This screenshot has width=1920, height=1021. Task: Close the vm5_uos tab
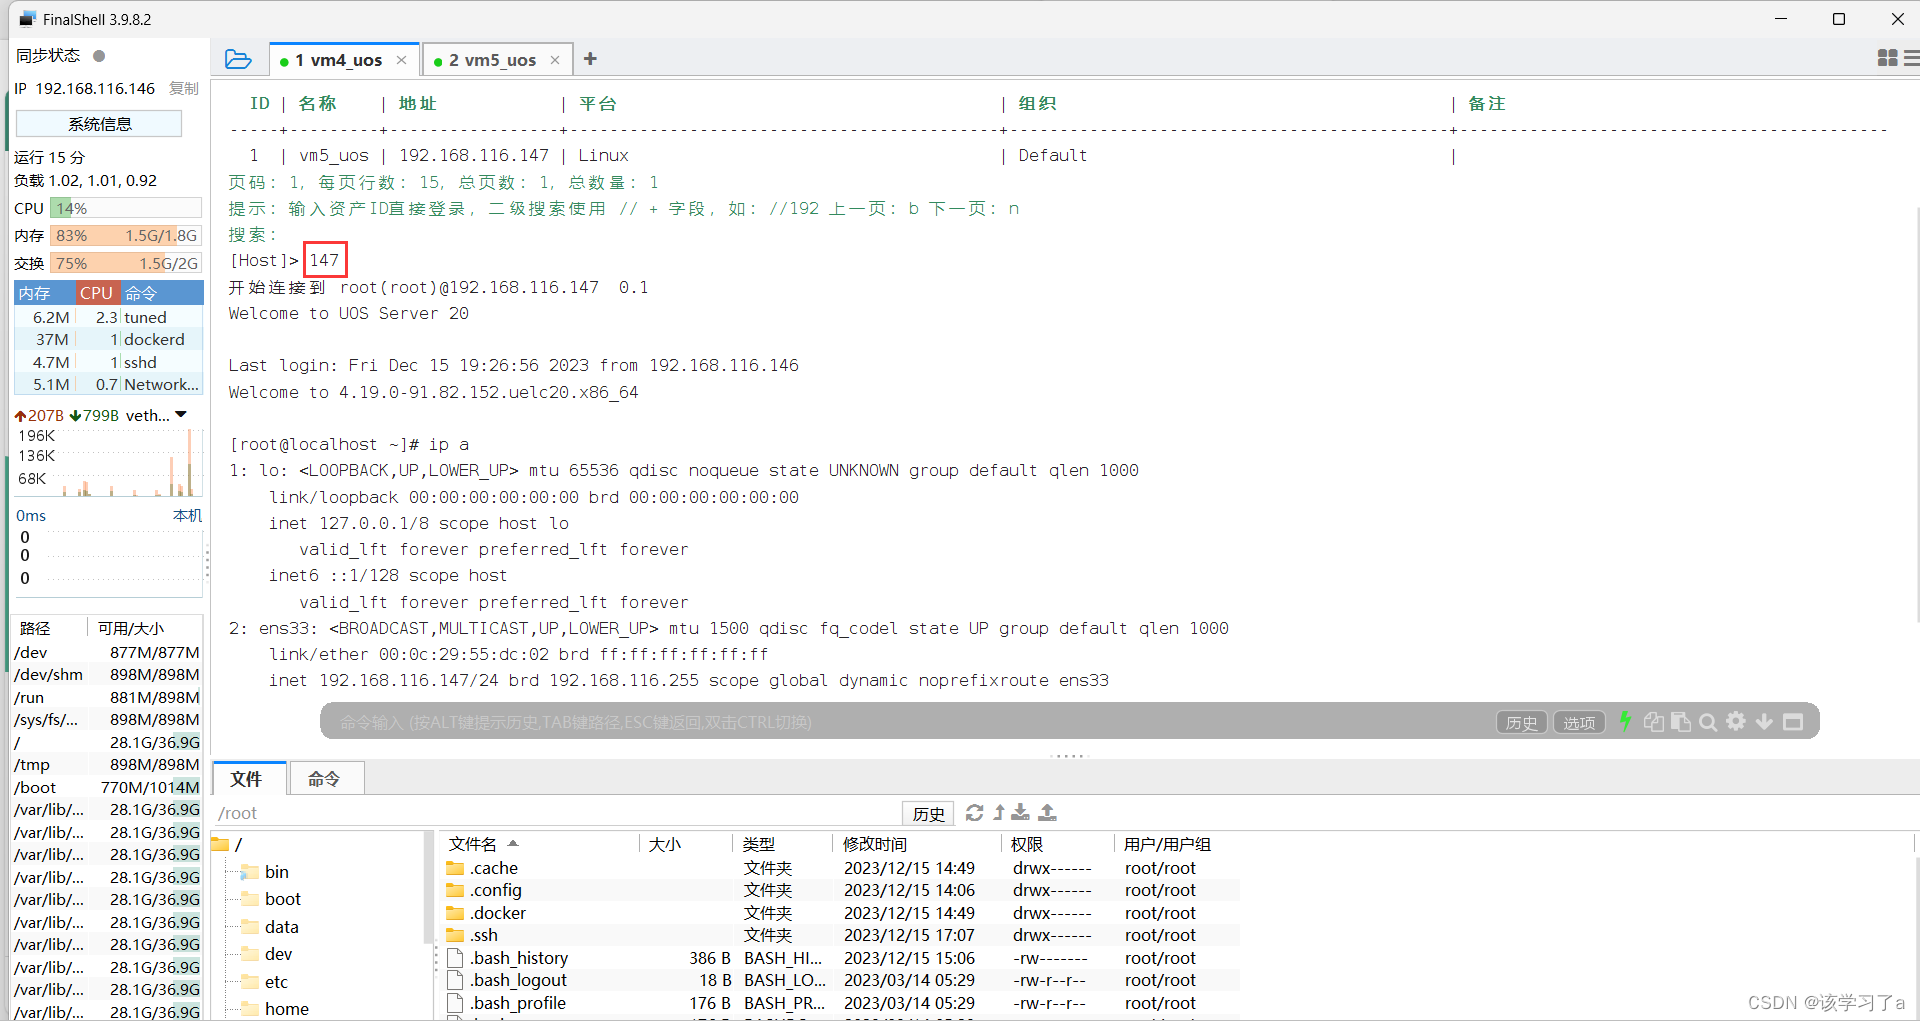(x=555, y=60)
